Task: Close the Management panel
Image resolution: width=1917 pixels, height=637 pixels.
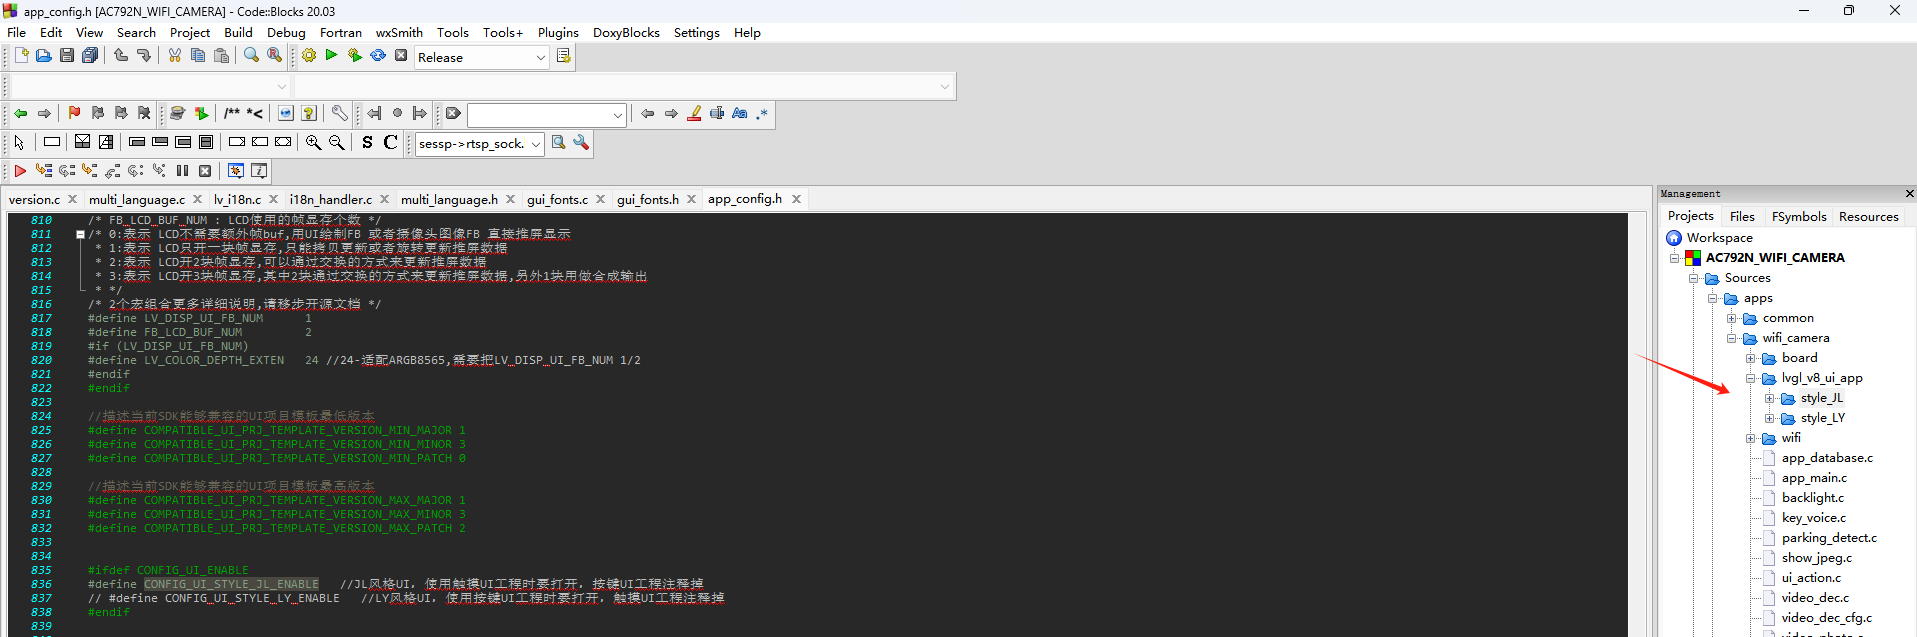Action: click(x=1909, y=193)
